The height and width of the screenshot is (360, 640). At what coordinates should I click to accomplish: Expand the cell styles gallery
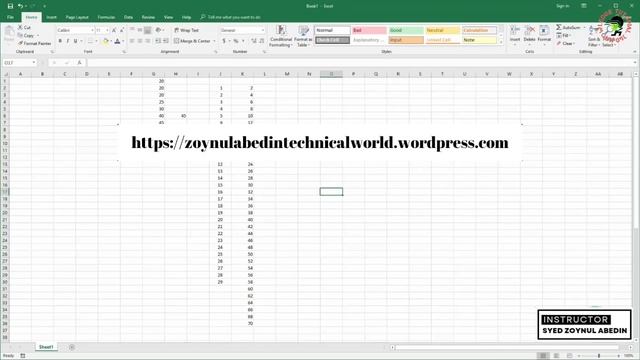(501, 42)
